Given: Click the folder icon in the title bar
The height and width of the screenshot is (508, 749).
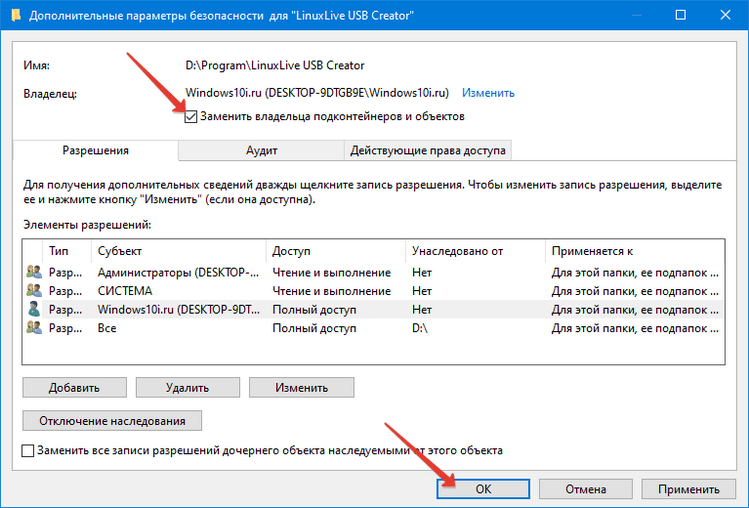Looking at the screenshot, I should point(16,15).
